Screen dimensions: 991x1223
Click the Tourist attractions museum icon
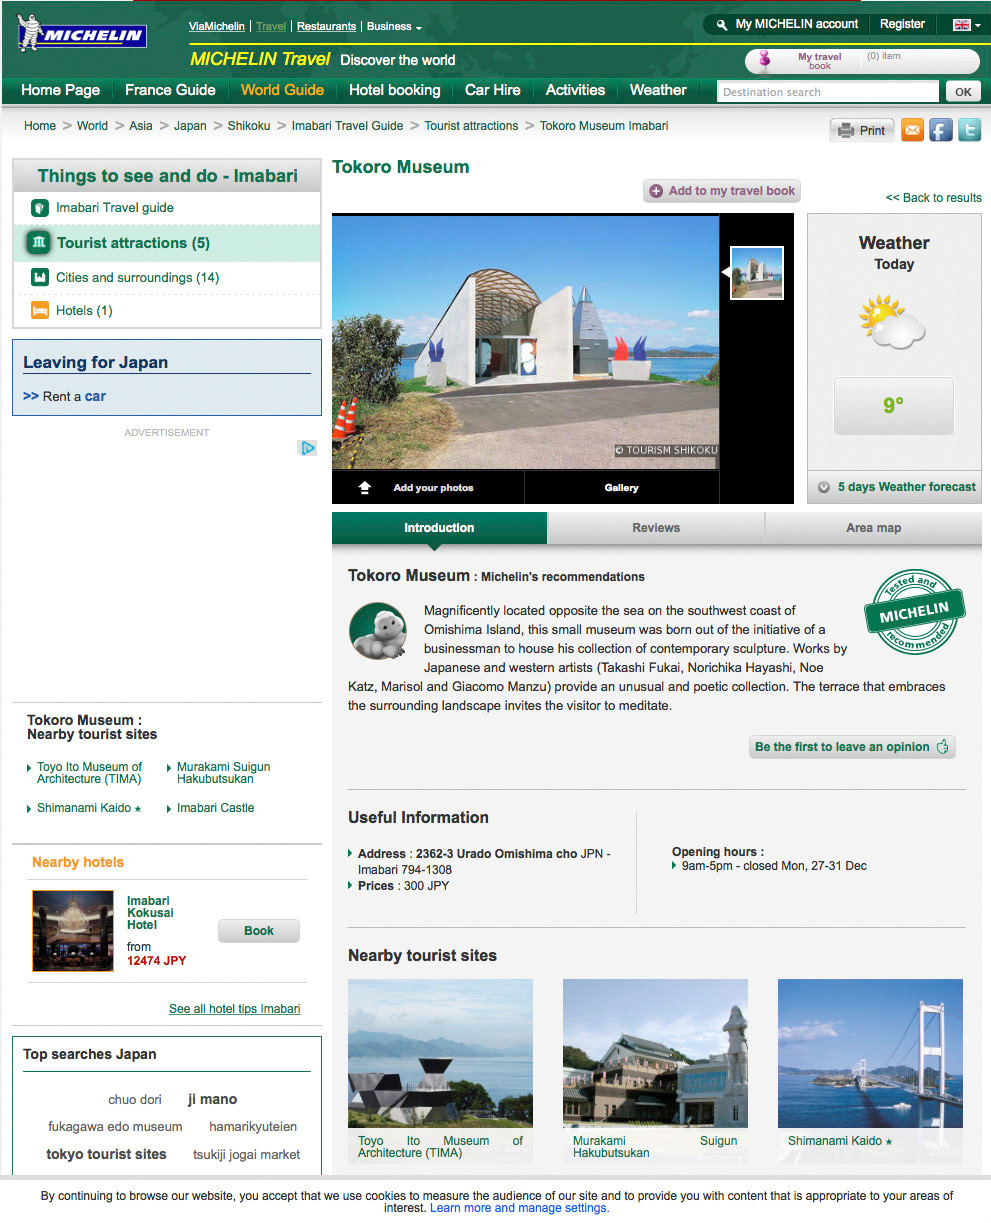click(x=38, y=243)
